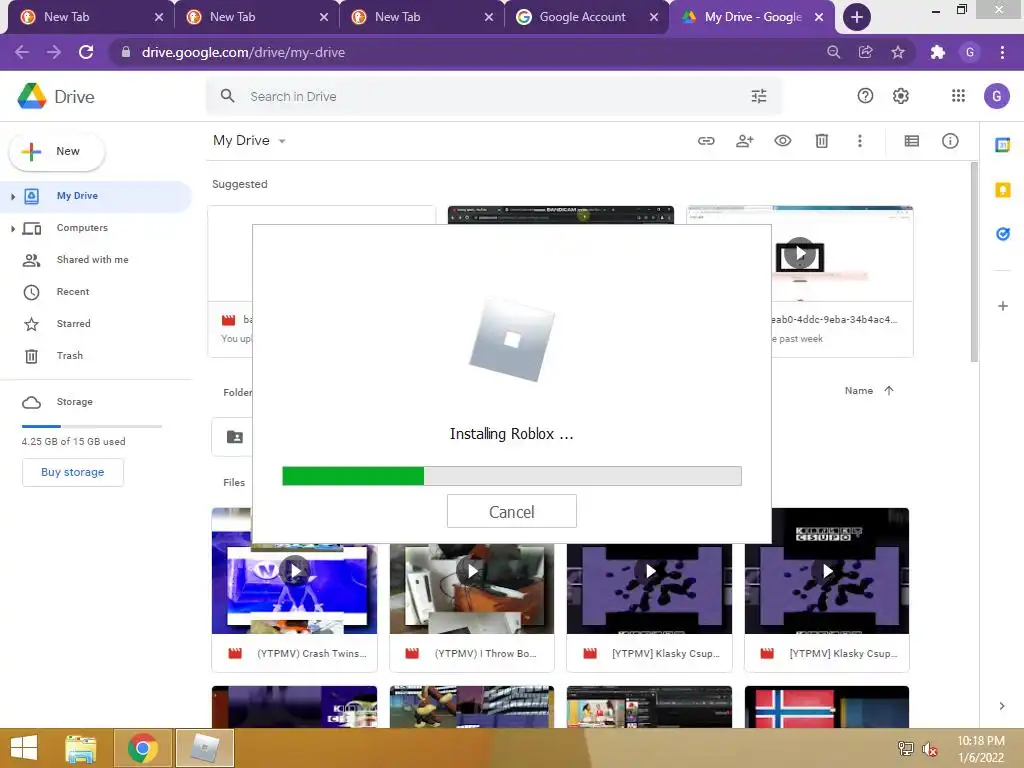Image resolution: width=1024 pixels, height=768 pixels.
Task: Open a new browser tab
Action: point(856,18)
